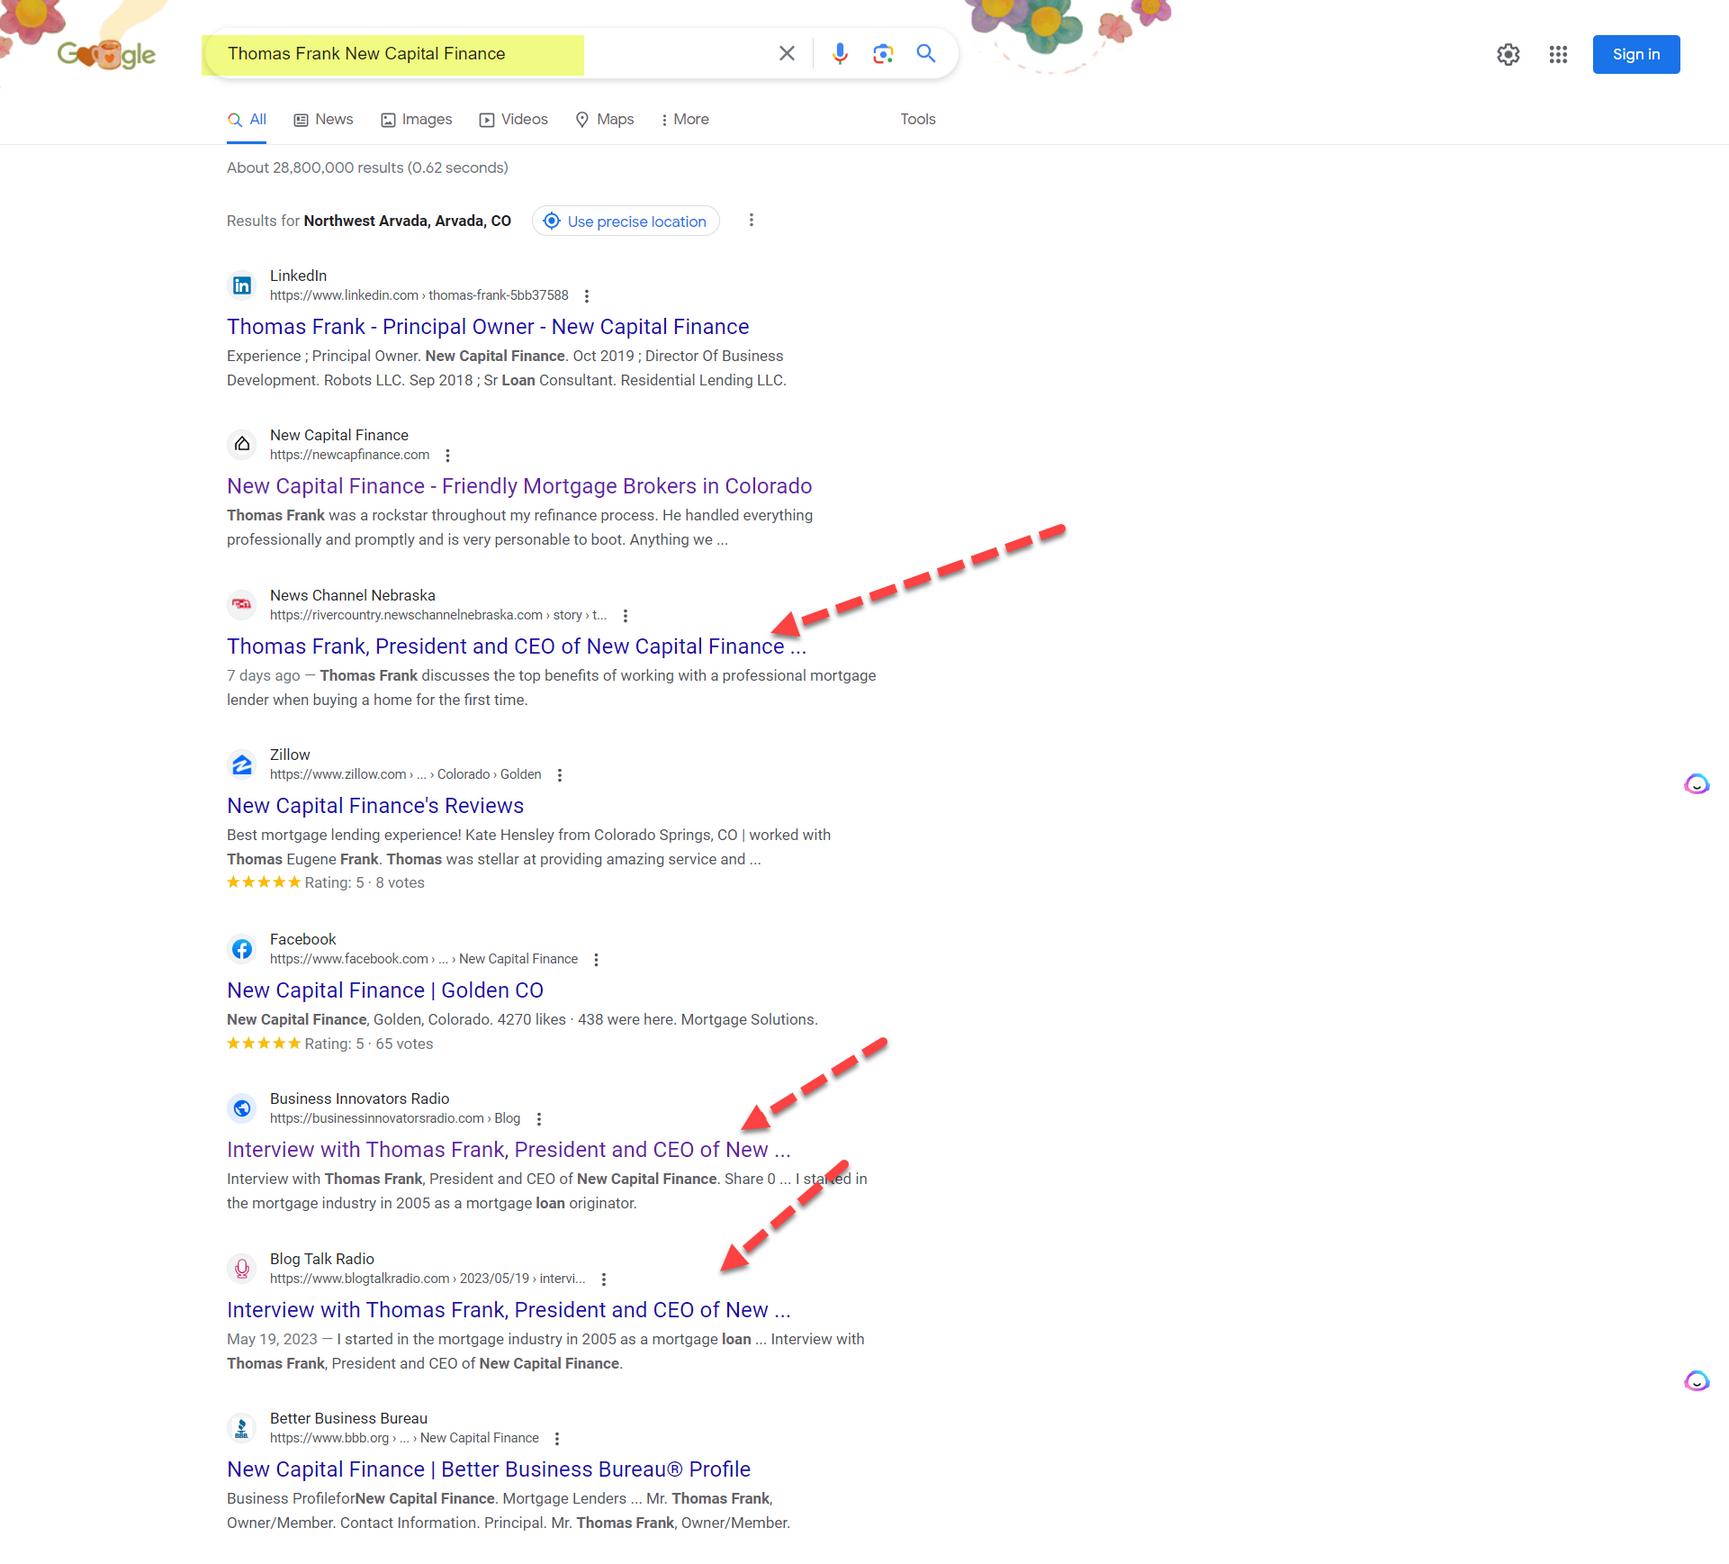Open the Google apps grid icon
The width and height of the screenshot is (1729, 1564).
1558,55
